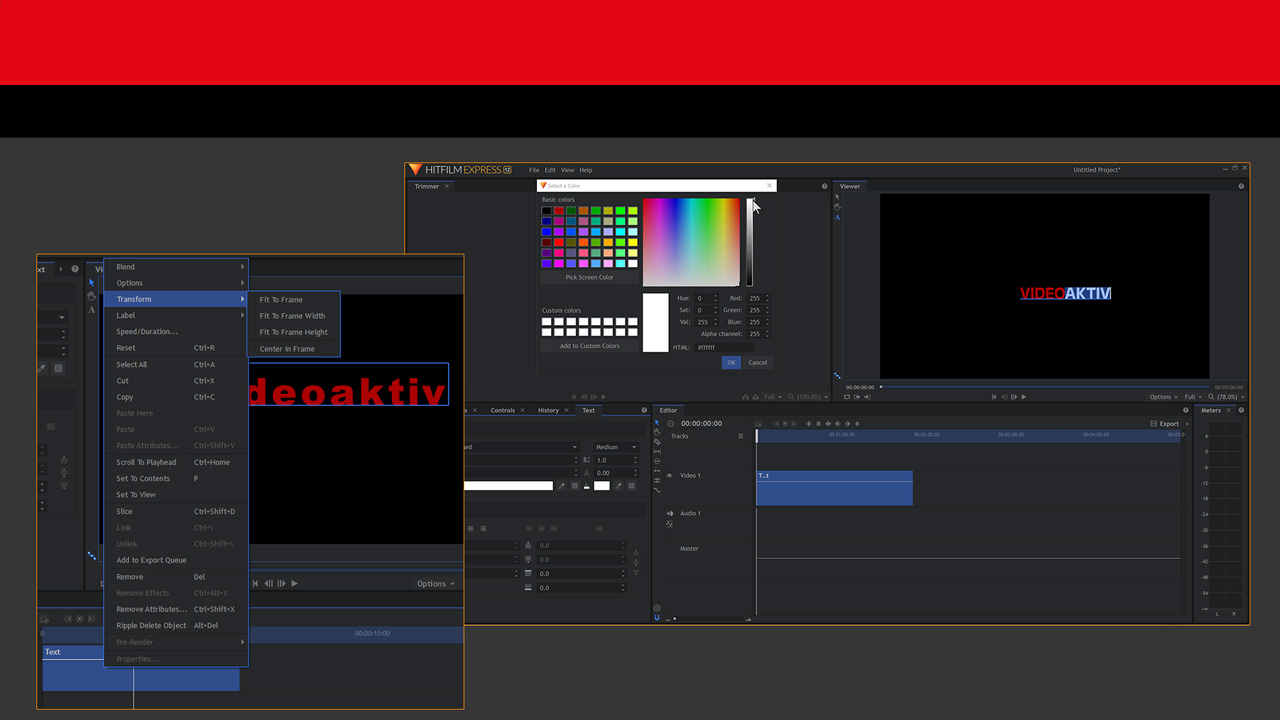Image resolution: width=1280 pixels, height=720 pixels.
Task: Click the Export button in the Editor panel
Action: point(1168,423)
